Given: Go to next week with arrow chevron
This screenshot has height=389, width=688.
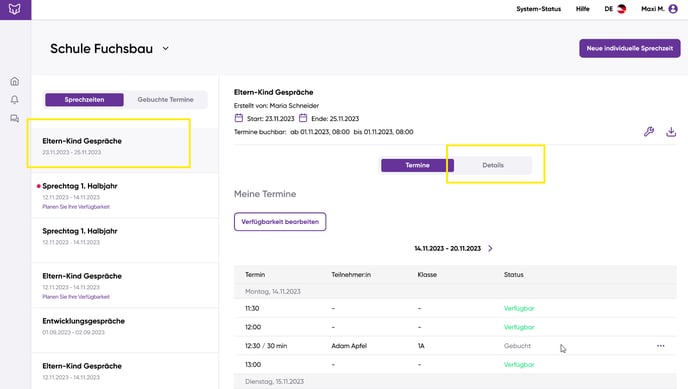Looking at the screenshot, I should (490, 248).
